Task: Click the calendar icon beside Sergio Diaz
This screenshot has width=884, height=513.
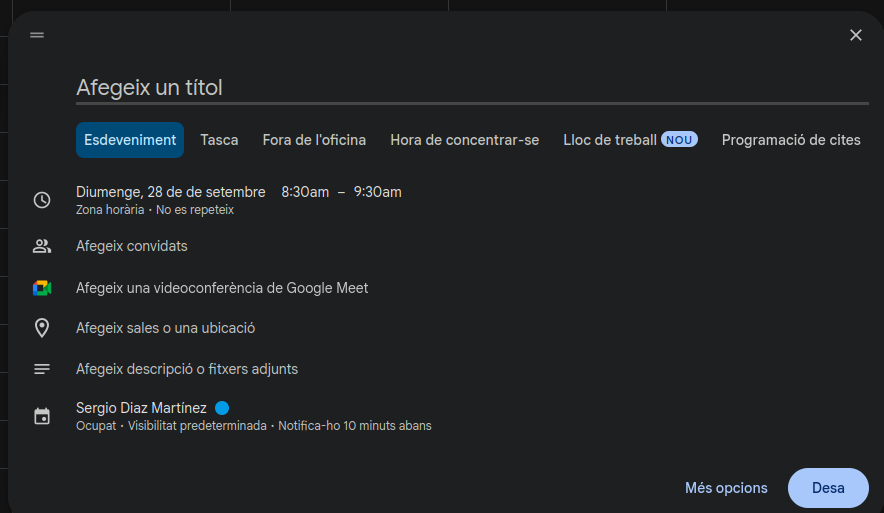Action: (42, 416)
